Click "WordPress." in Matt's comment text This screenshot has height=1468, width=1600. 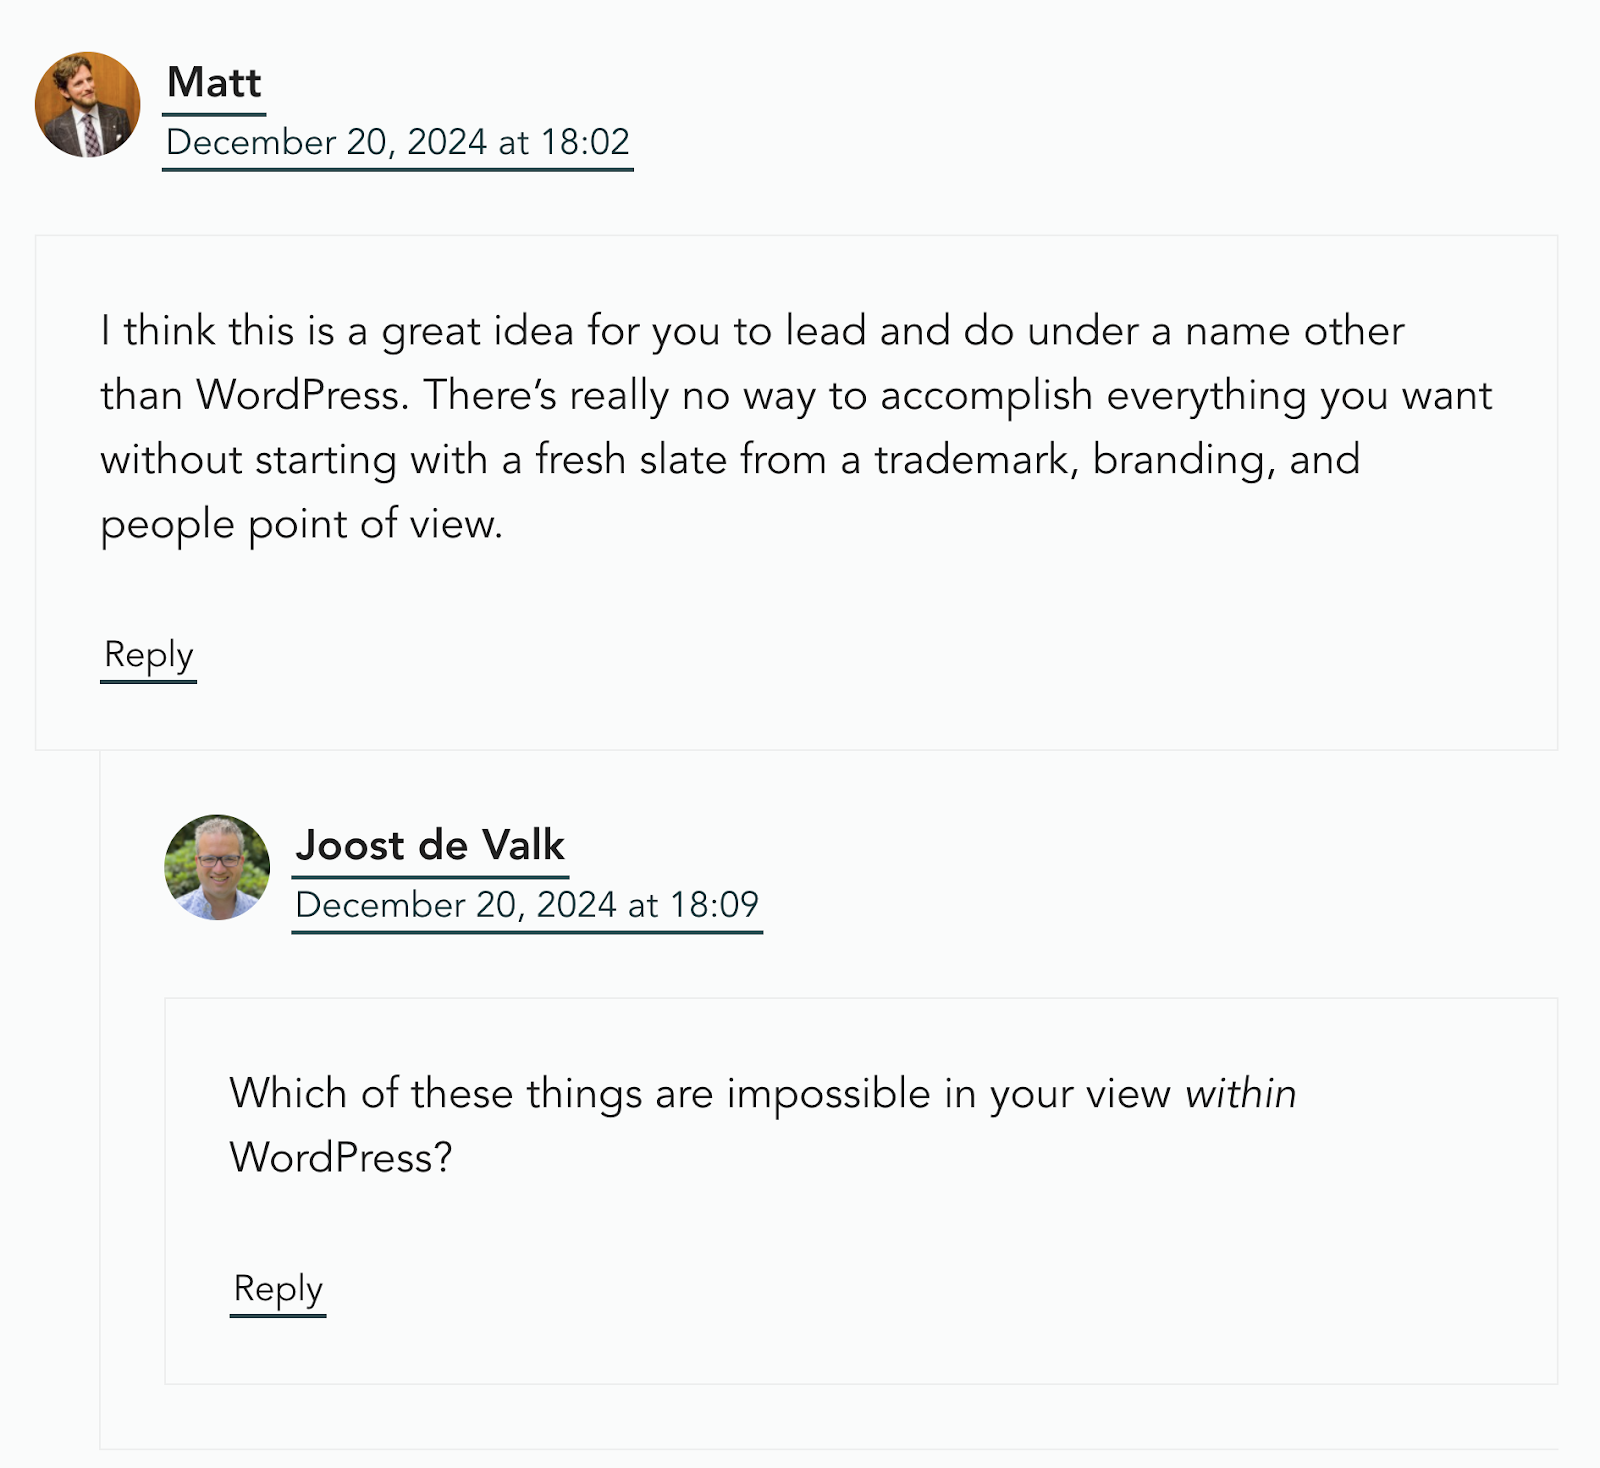(303, 396)
